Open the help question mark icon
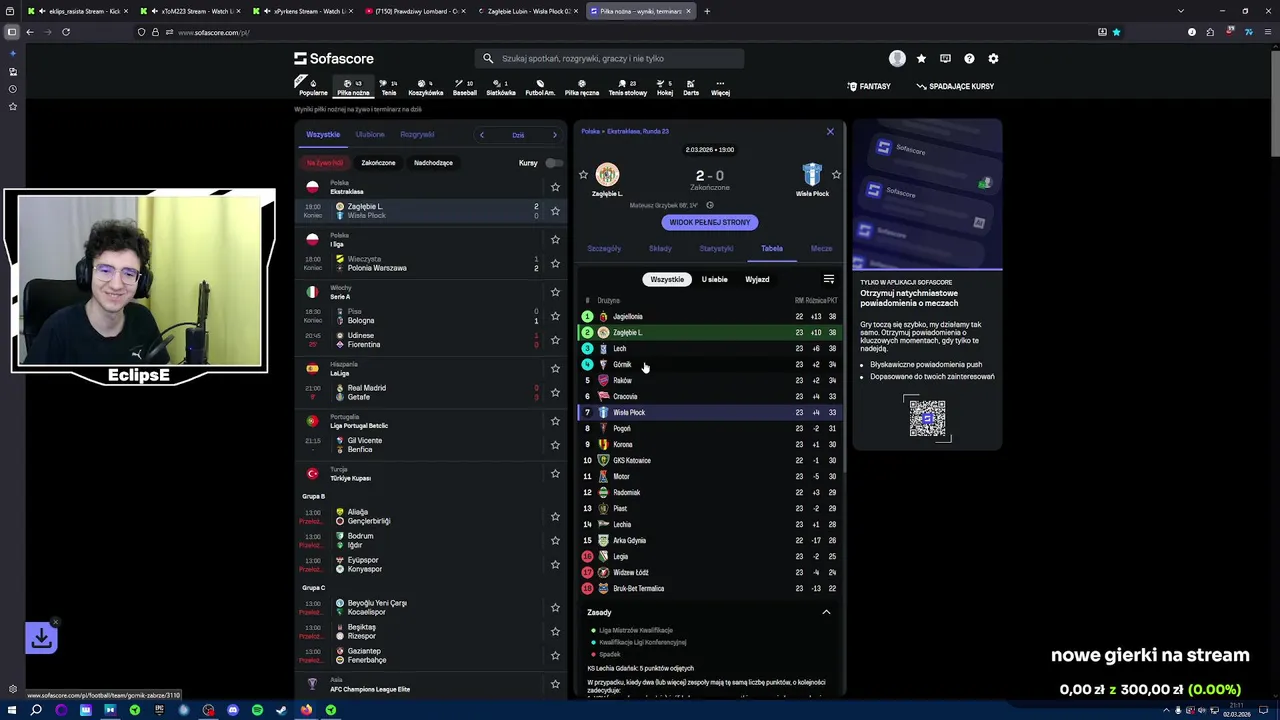Viewport: 1280px width, 720px height. point(969,58)
